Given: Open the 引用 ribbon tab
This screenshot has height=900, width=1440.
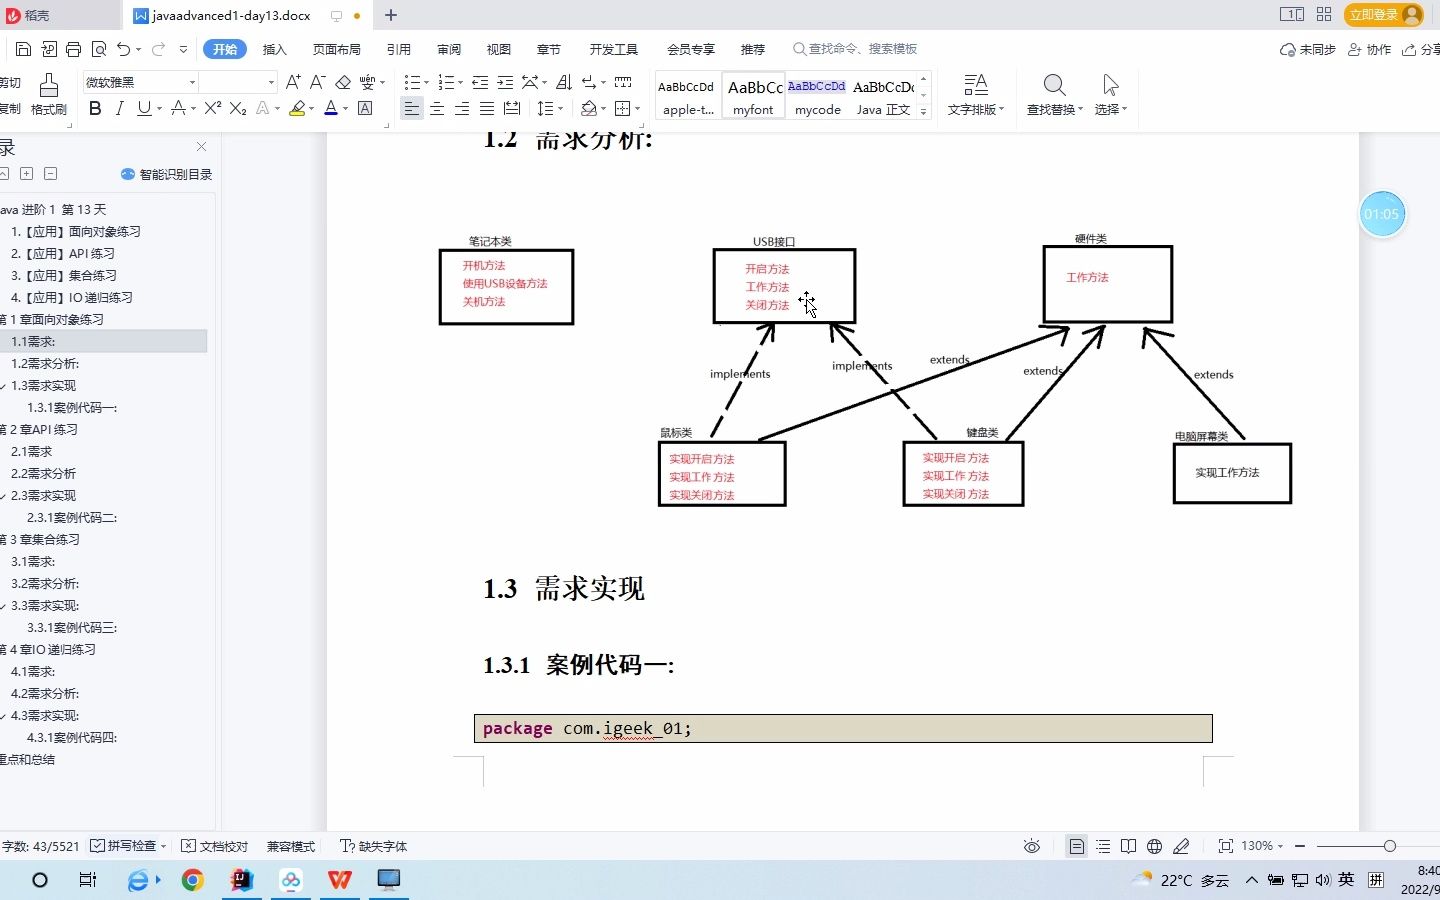Looking at the screenshot, I should pyautogui.click(x=399, y=49).
